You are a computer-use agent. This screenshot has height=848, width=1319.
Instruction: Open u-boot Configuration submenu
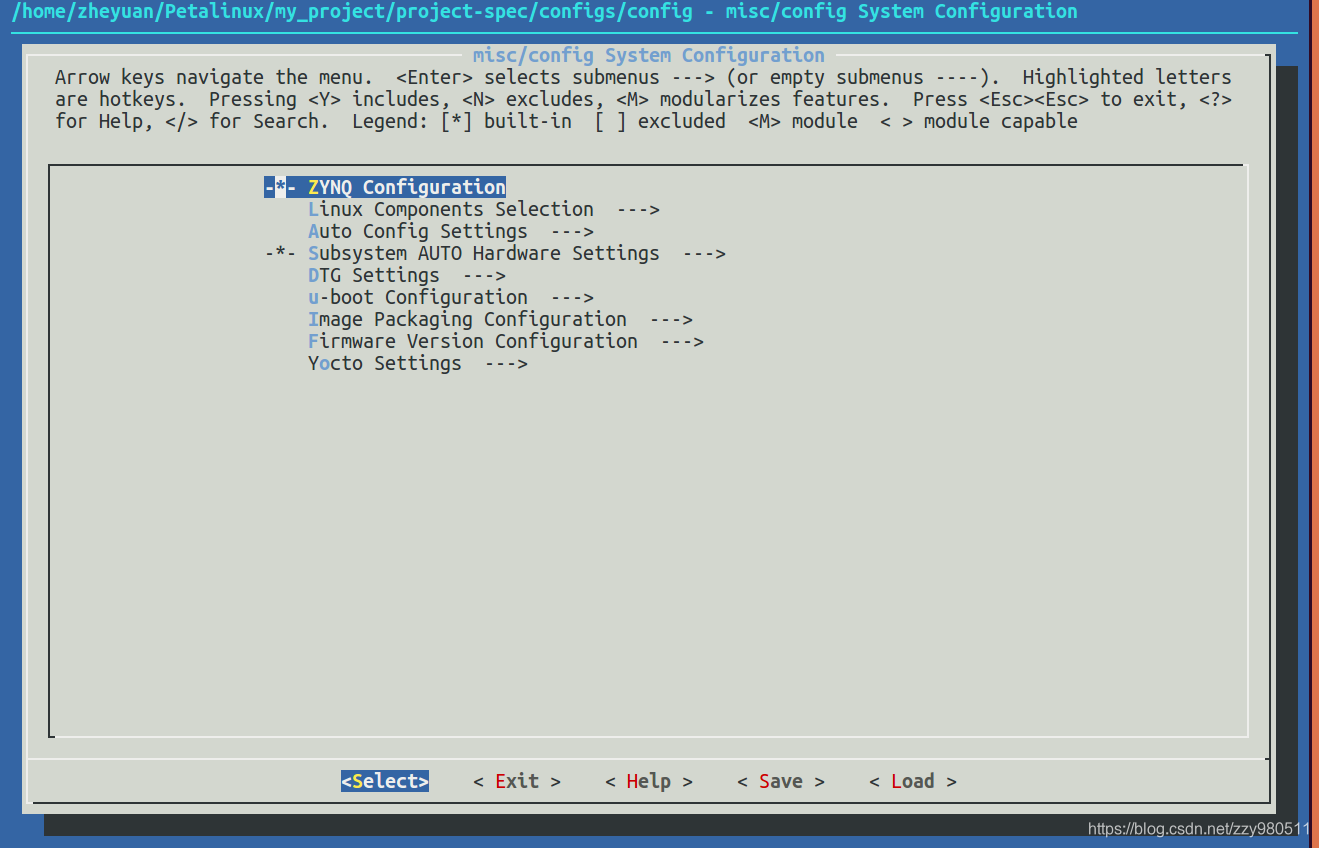click(x=451, y=297)
